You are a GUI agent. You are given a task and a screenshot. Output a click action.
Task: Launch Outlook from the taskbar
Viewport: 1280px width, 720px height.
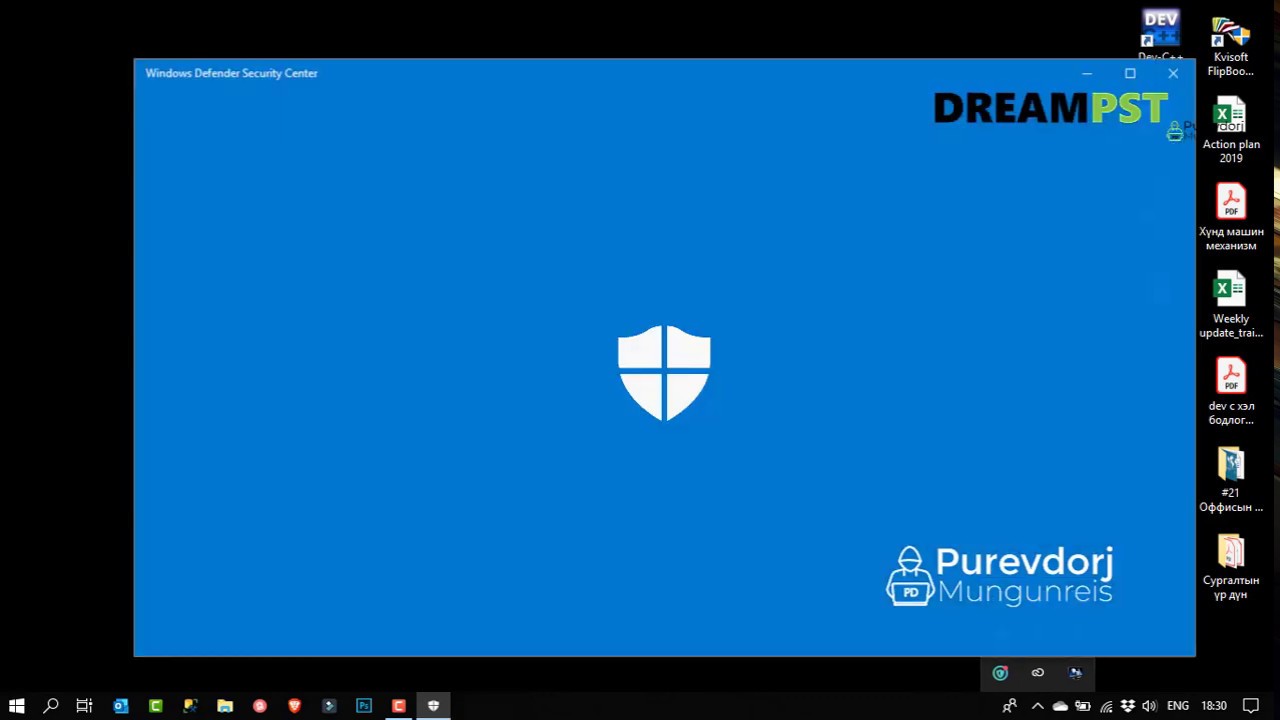[x=121, y=706]
